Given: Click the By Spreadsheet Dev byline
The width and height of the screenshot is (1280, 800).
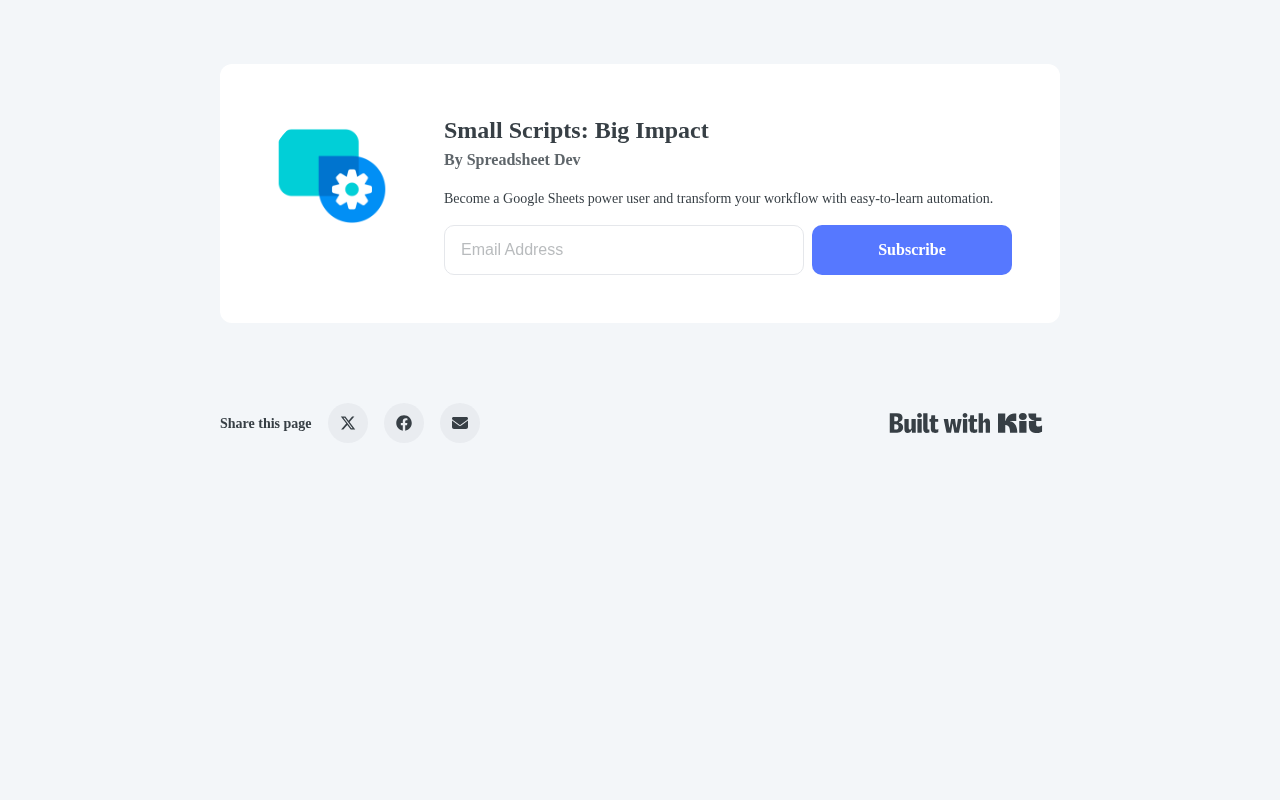Looking at the screenshot, I should coord(512,160).
